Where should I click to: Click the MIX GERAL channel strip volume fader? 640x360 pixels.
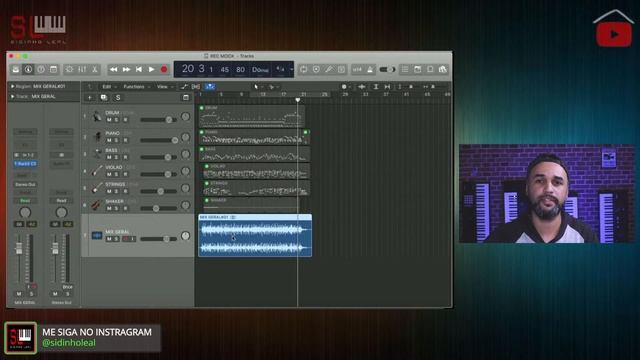[x=19, y=249]
